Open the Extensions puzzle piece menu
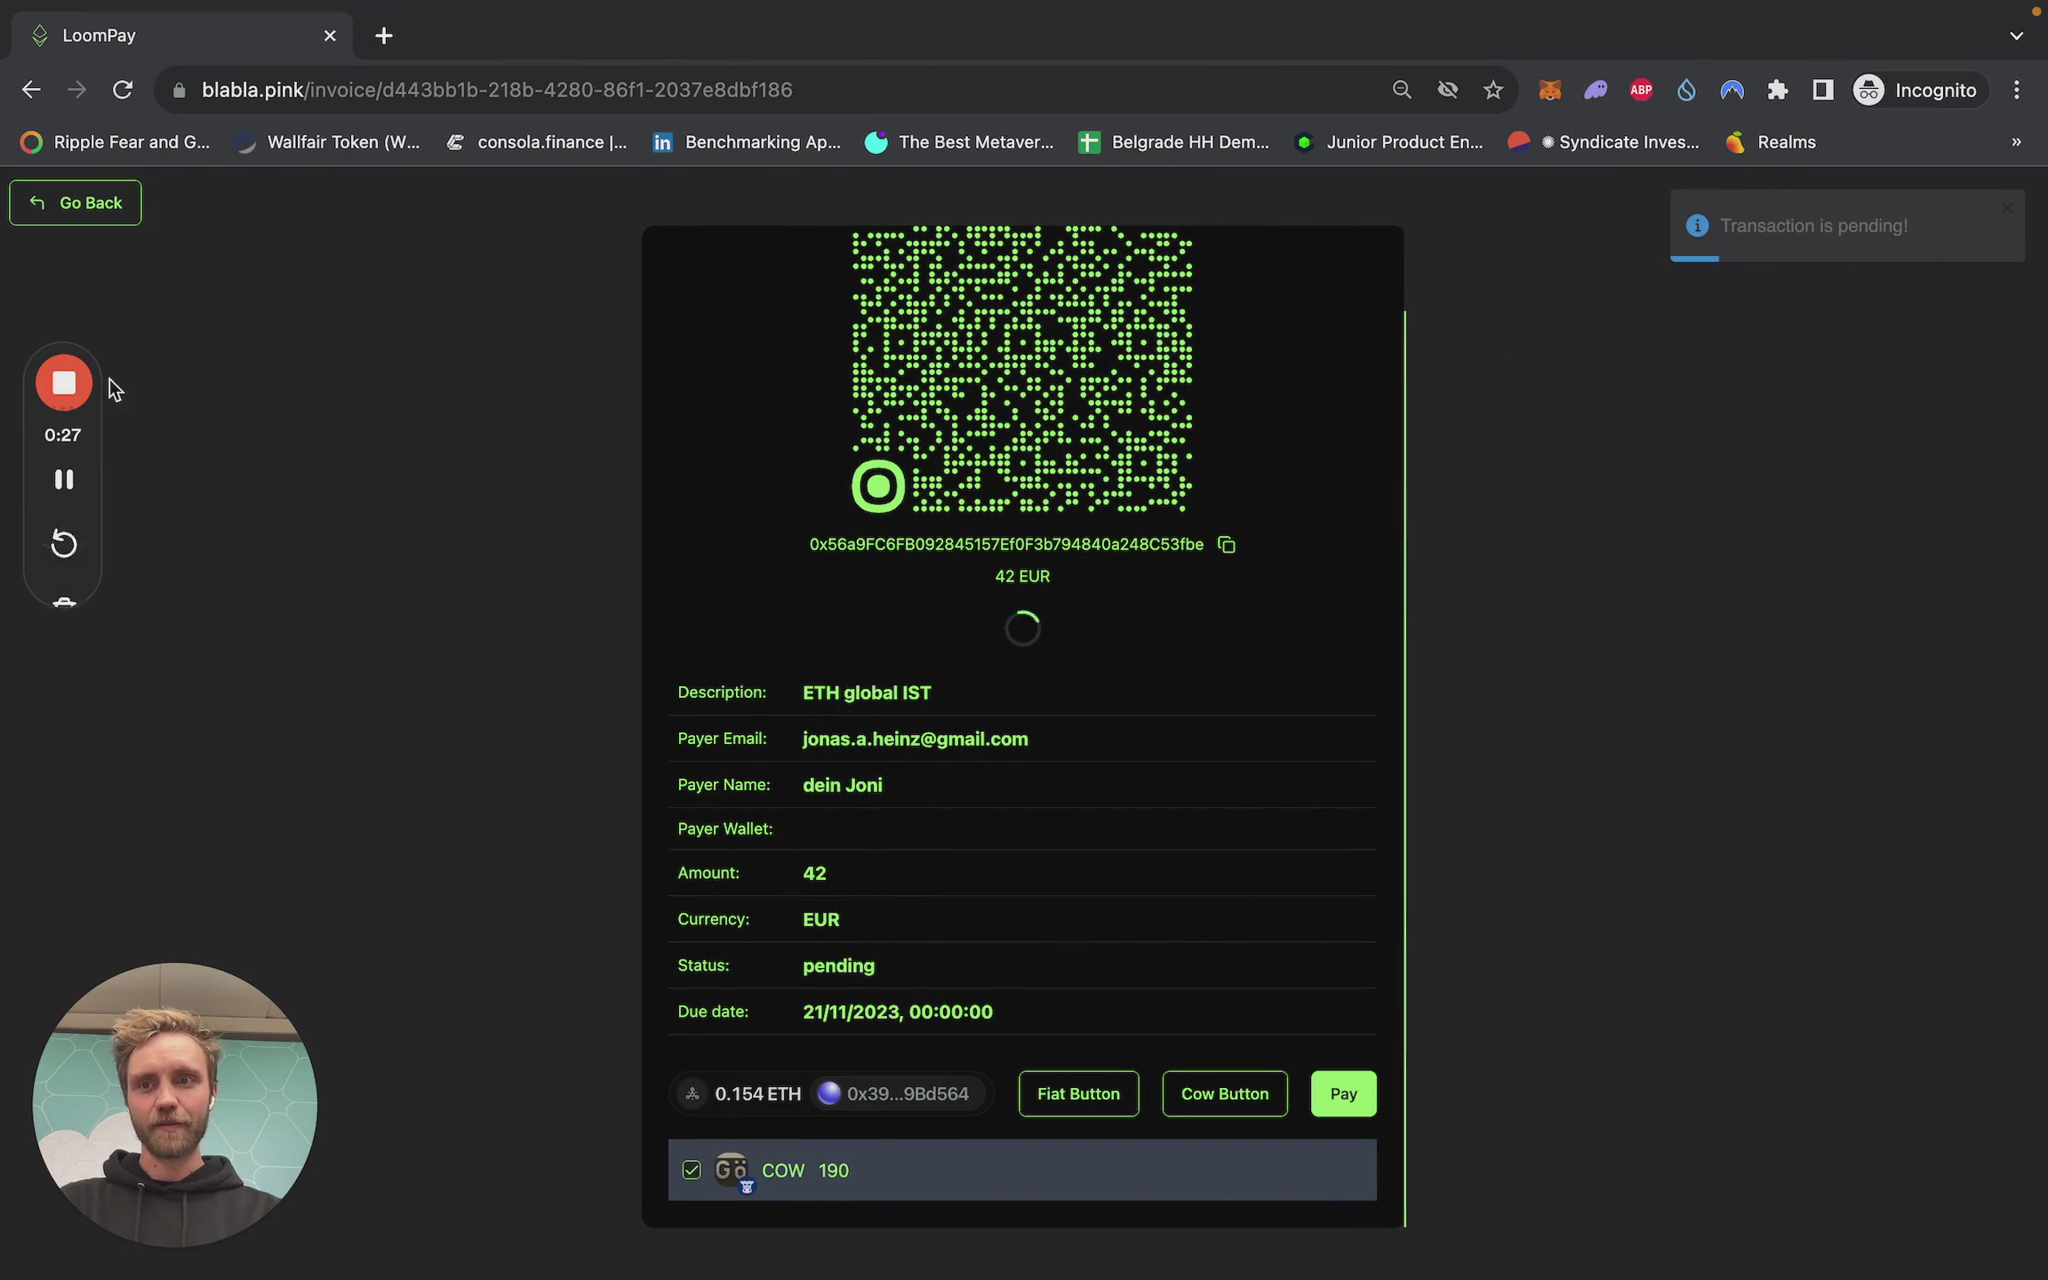 click(1778, 90)
